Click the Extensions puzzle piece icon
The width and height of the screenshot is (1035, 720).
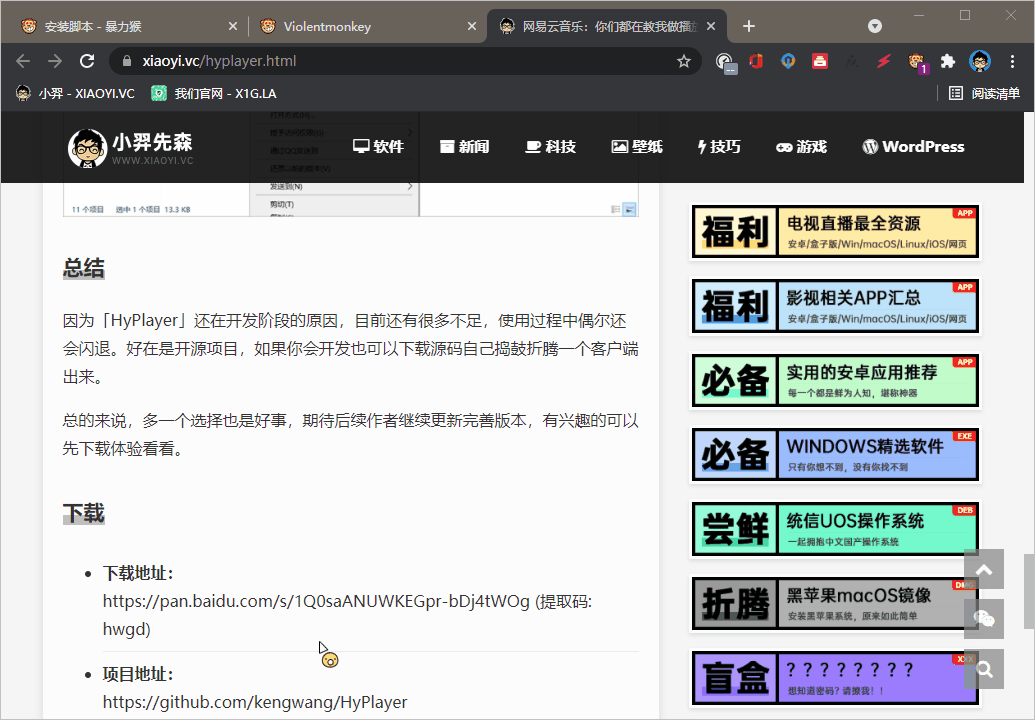tap(948, 61)
